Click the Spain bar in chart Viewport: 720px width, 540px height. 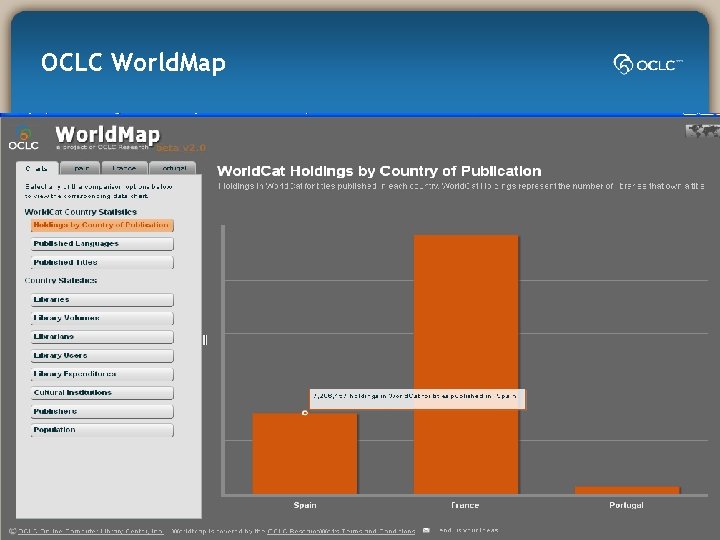tap(304, 454)
